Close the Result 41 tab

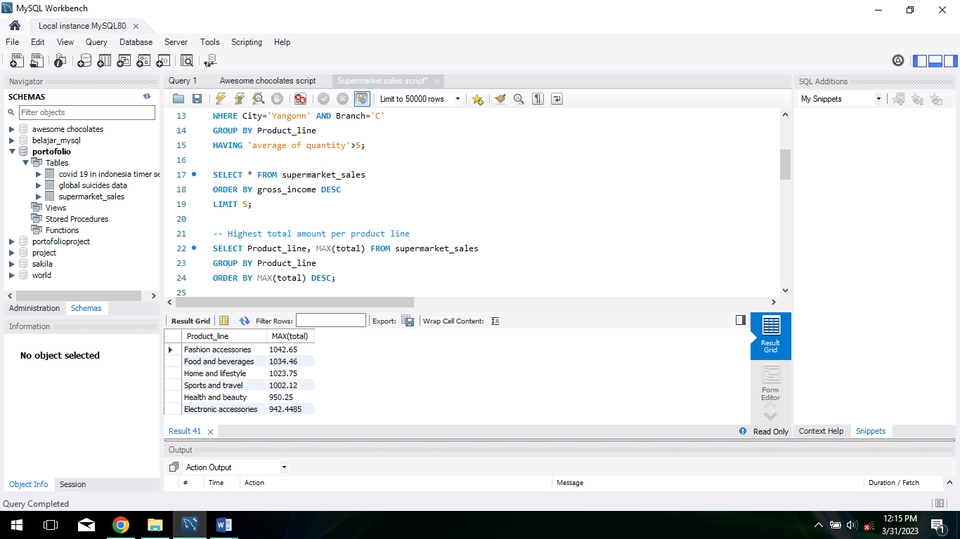click(x=210, y=432)
